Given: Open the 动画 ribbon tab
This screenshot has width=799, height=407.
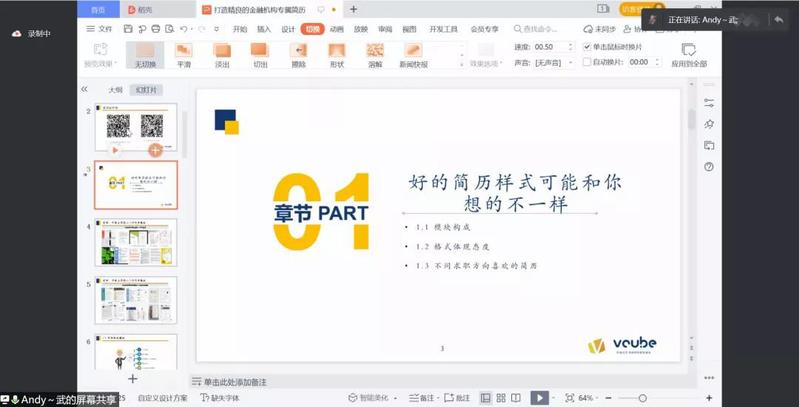Looking at the screenshot, I should pyautogui.click(x=337, y=29).
